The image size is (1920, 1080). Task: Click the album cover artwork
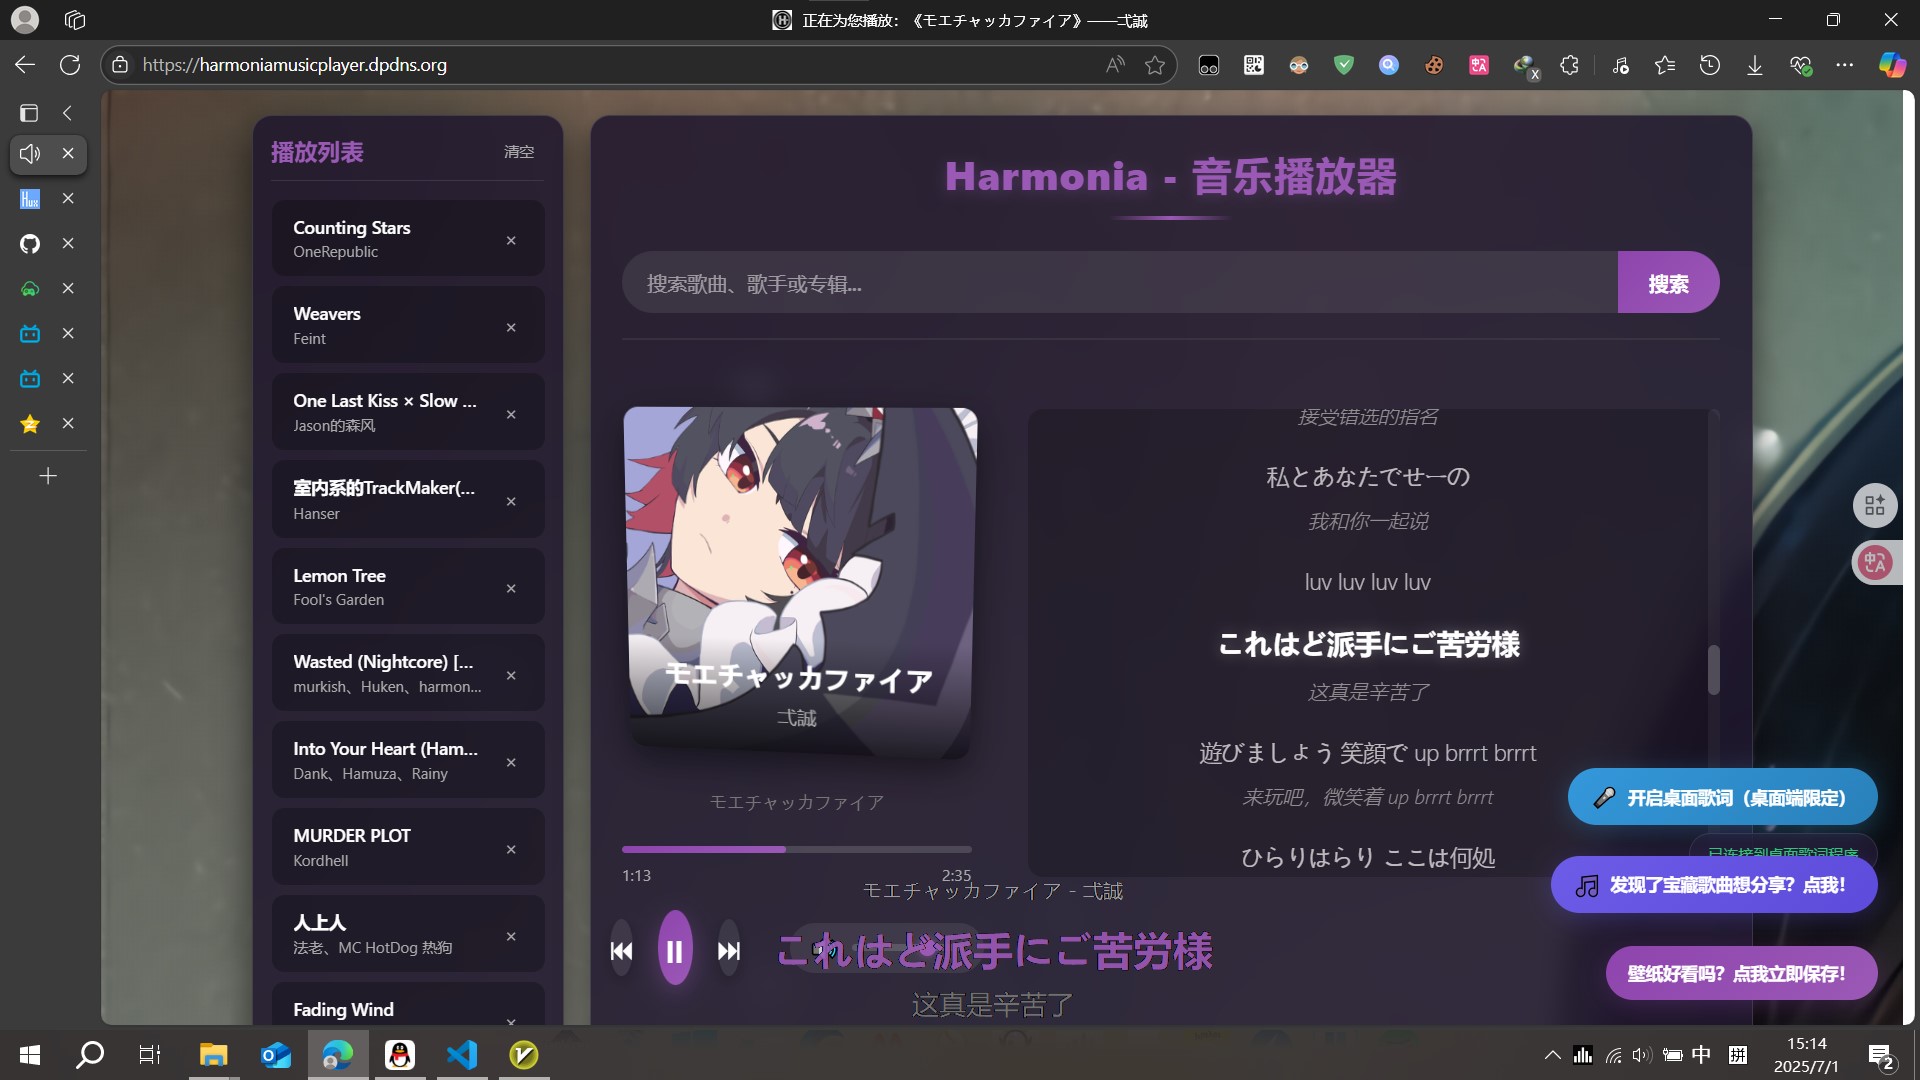pyautogui.click(x=800, y=582)
